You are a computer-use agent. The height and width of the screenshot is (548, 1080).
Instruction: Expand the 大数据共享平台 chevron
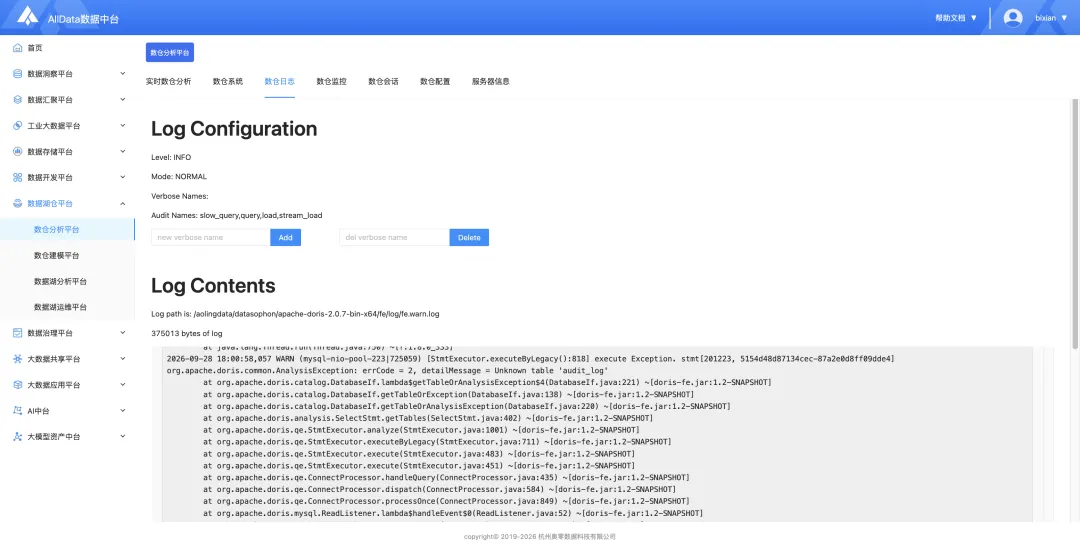[123, 359]
